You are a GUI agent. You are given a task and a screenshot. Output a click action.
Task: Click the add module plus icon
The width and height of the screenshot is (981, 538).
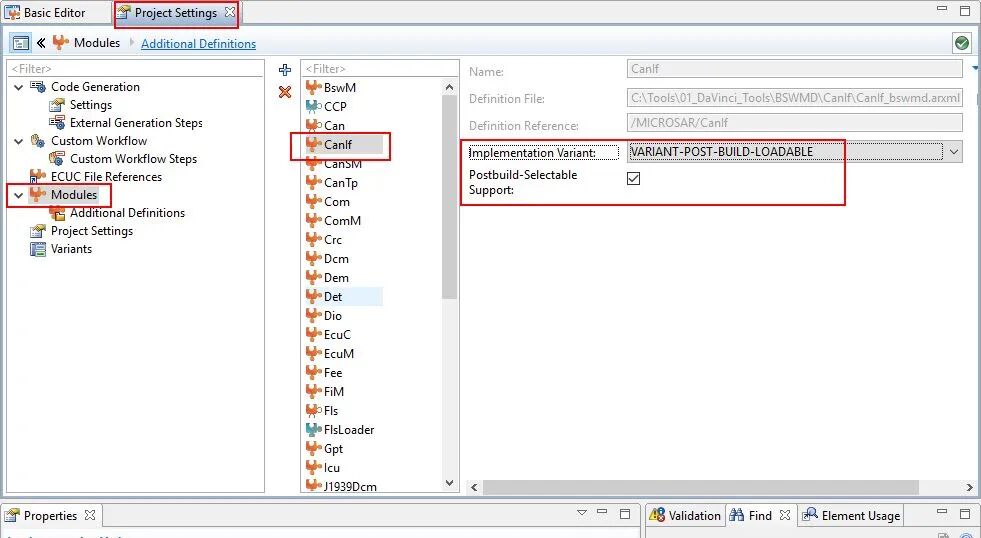tap(285, 70)
